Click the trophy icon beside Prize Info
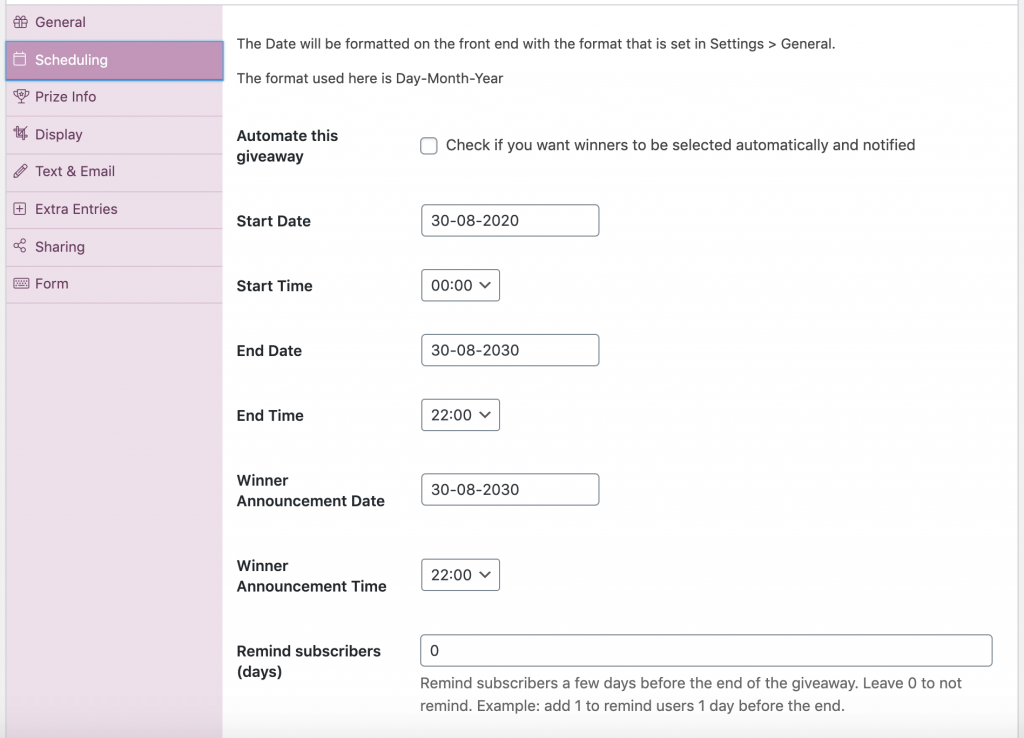 21,97
